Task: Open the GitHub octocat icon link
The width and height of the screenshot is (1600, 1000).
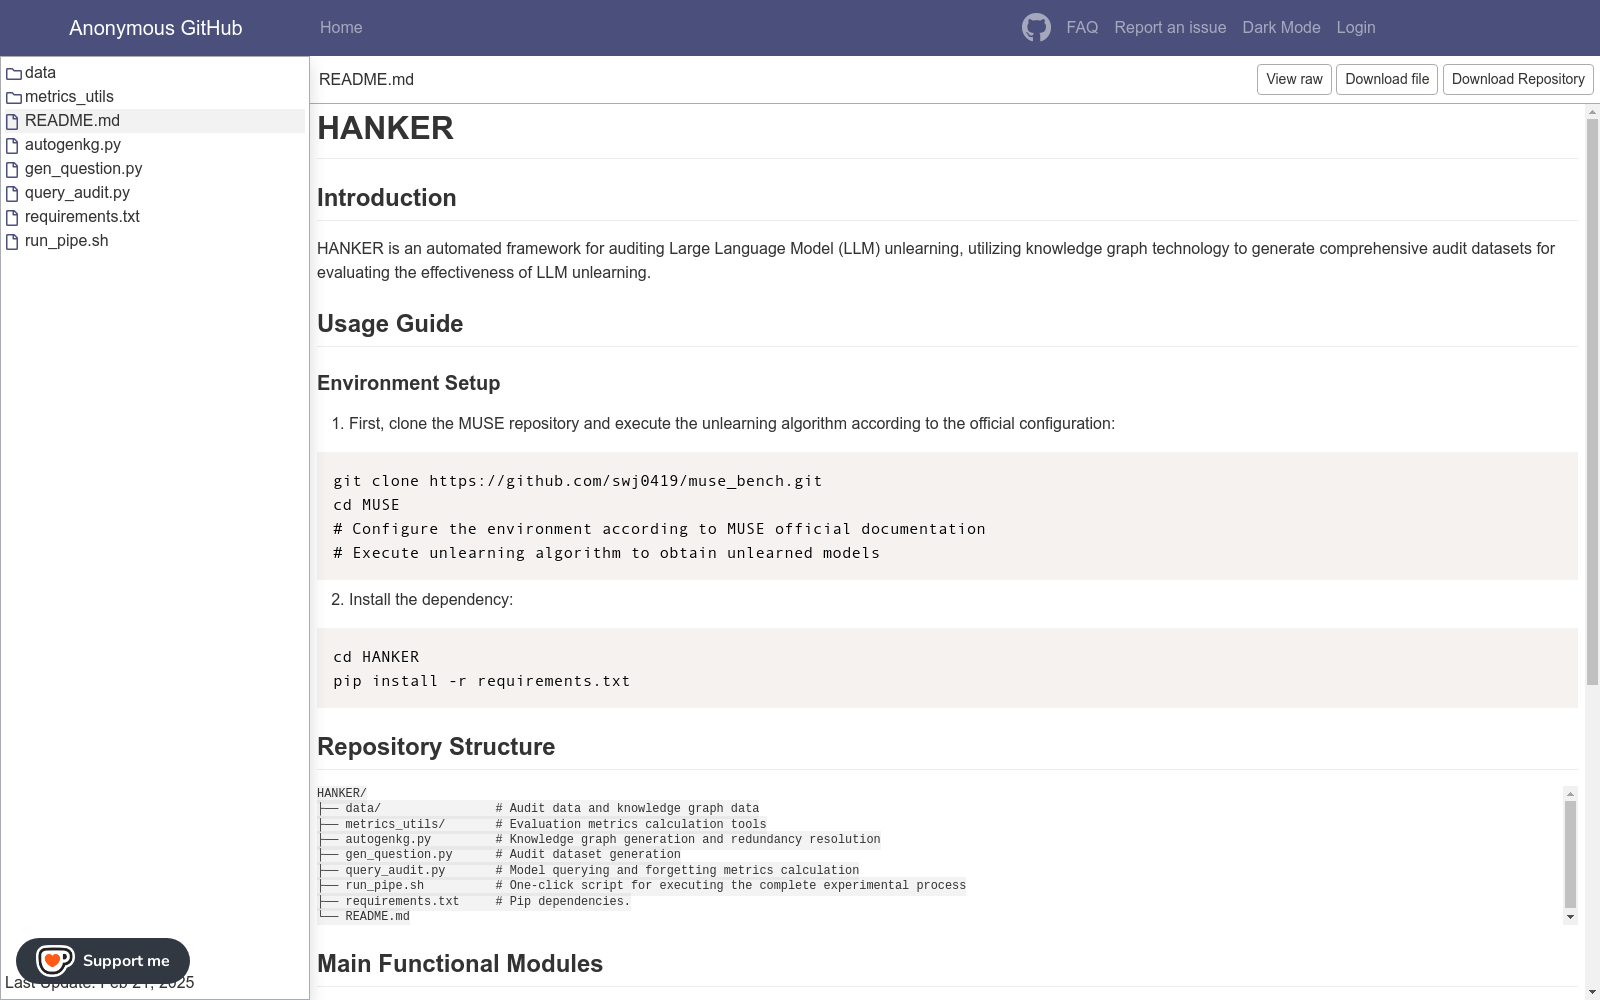Action: tap(1036, 27)
